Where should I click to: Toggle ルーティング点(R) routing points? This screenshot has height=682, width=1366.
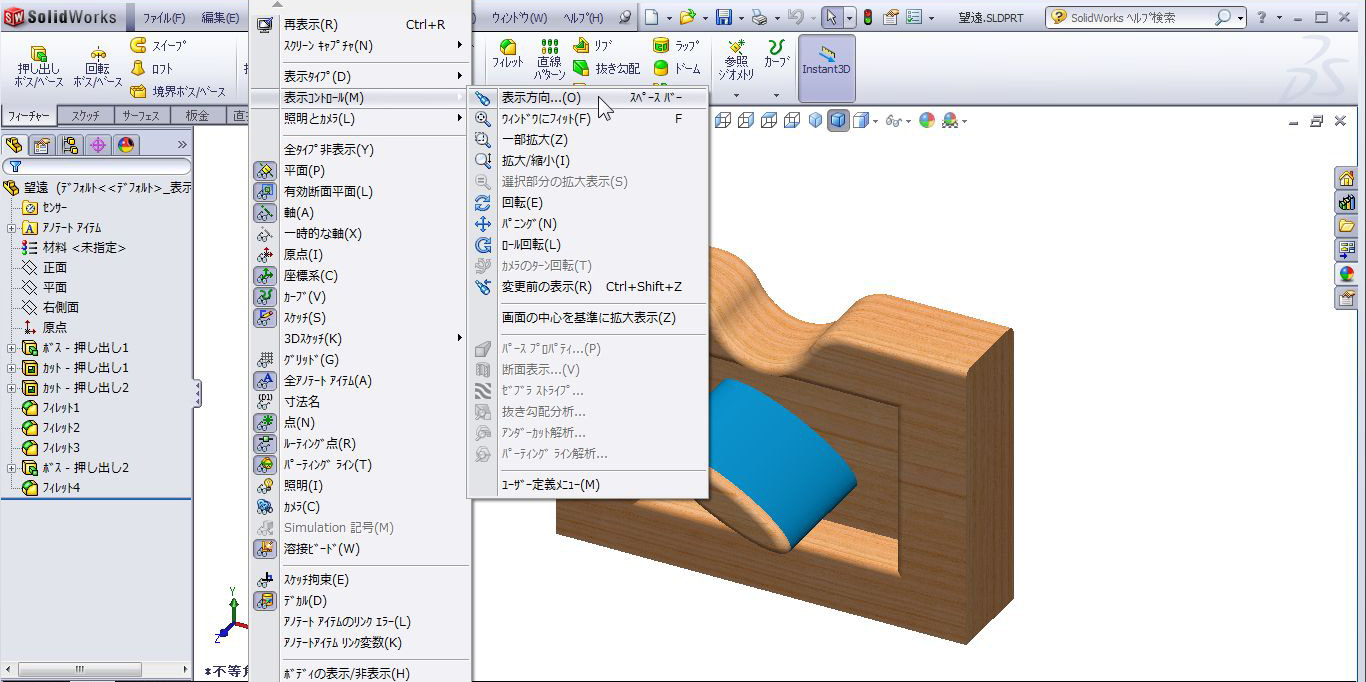(360, 444)
